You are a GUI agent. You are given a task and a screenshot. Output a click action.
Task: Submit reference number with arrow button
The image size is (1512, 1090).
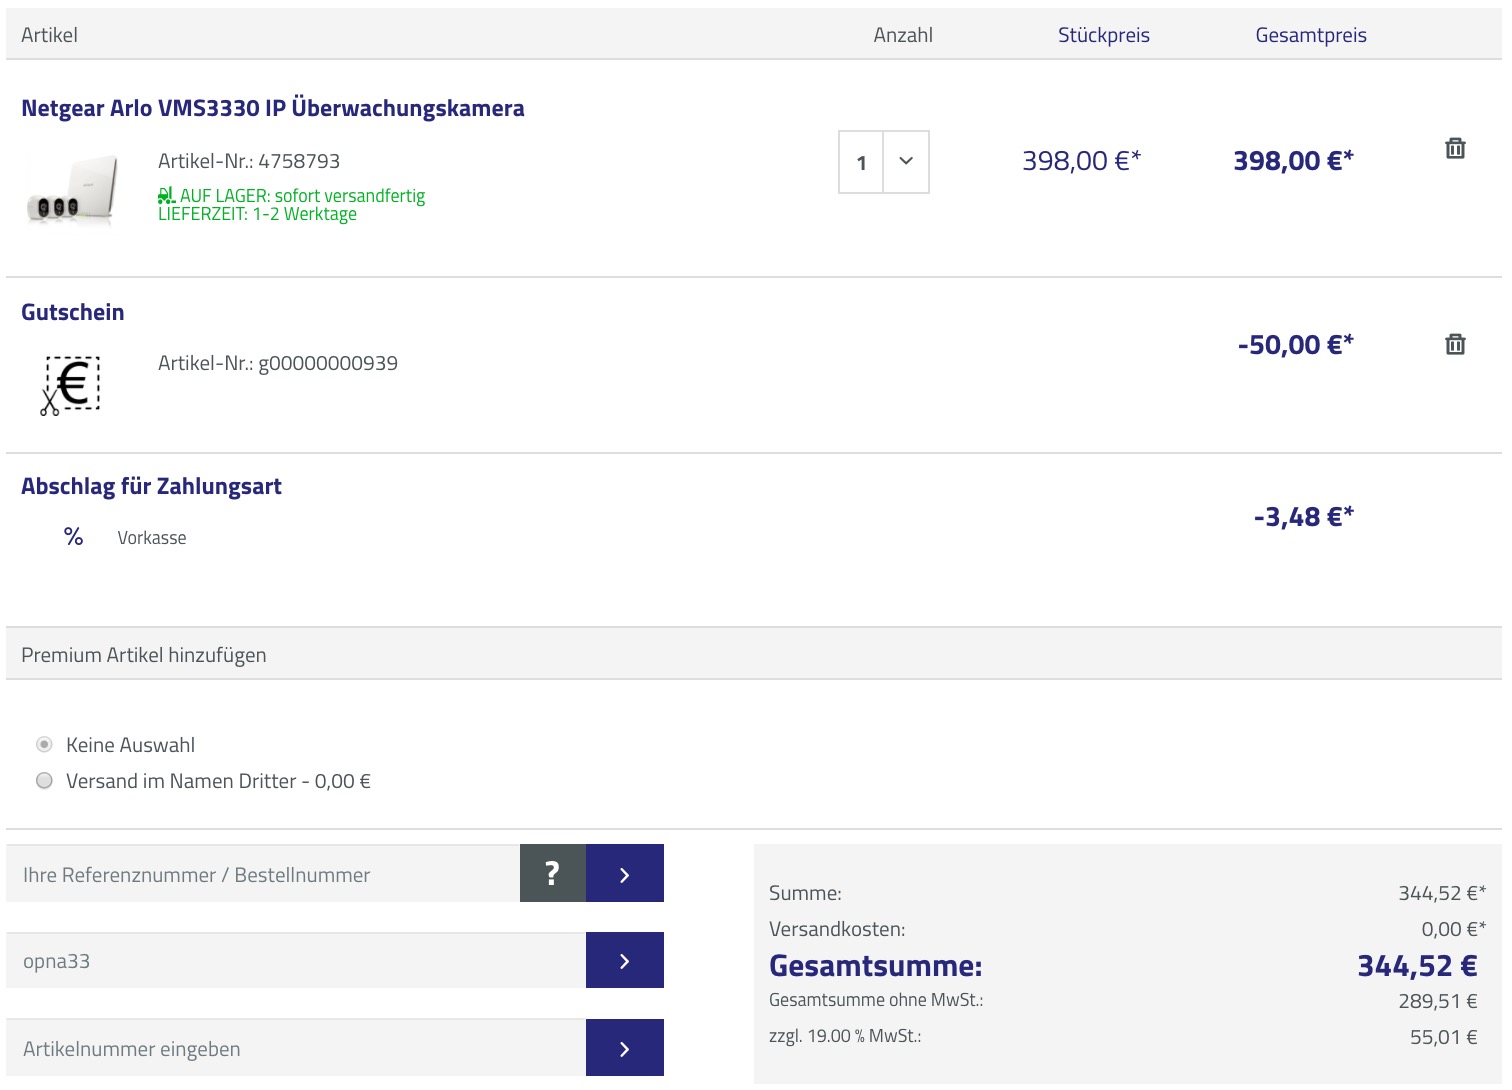tap(625, 874)
